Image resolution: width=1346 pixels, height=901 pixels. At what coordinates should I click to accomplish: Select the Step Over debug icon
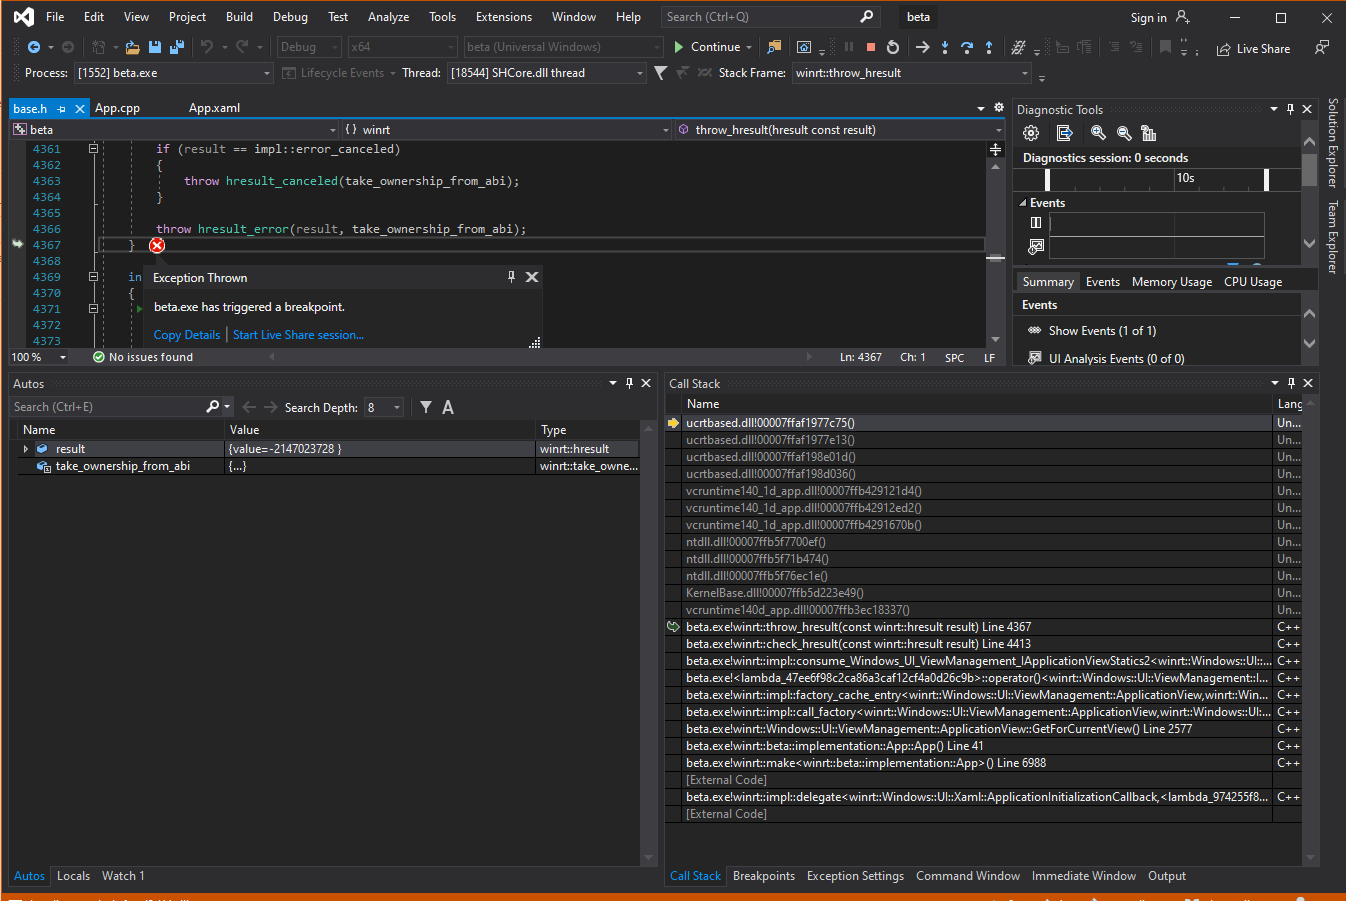point(966,47)
